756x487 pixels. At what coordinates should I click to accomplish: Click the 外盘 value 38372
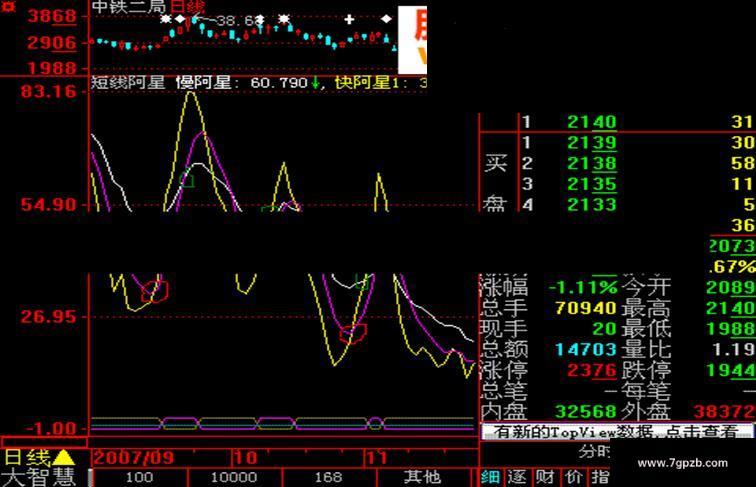pos(724,412)
